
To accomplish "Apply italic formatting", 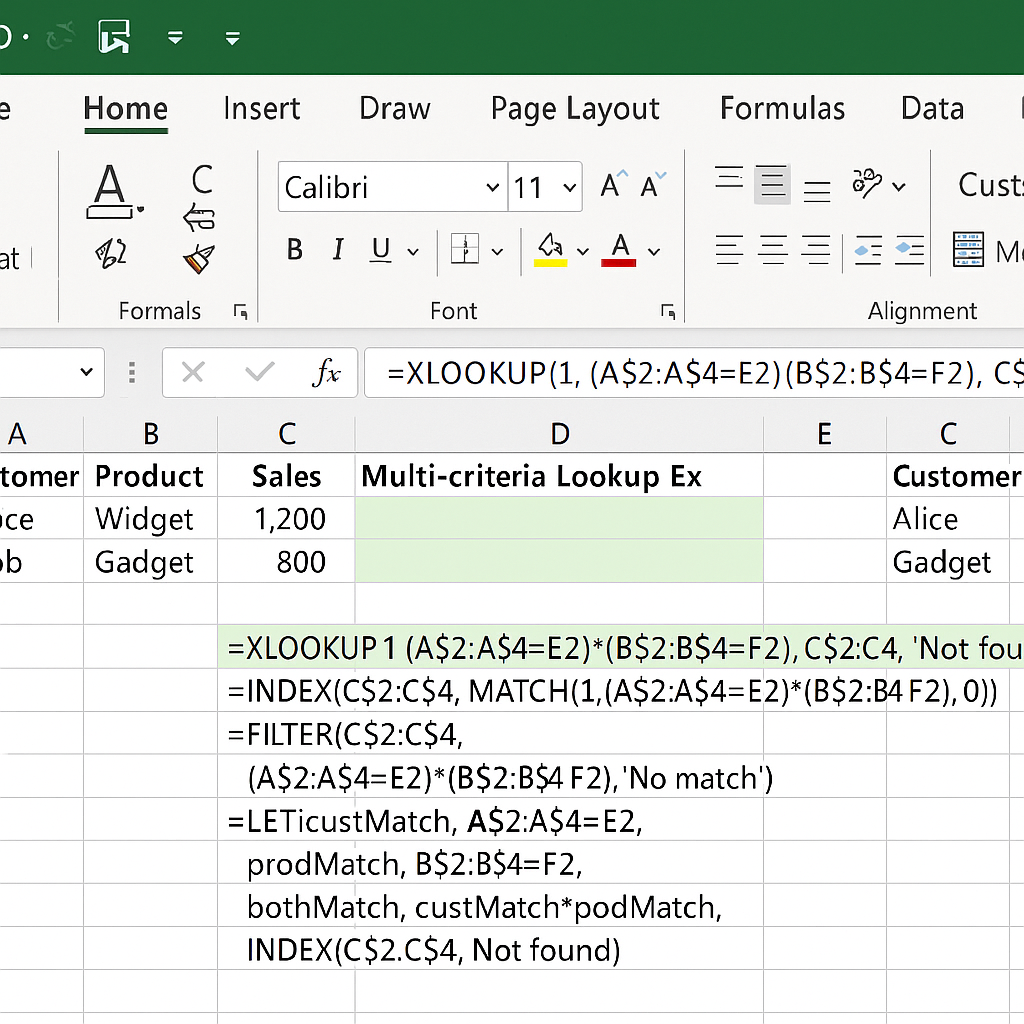I will [x=340, y=250].
